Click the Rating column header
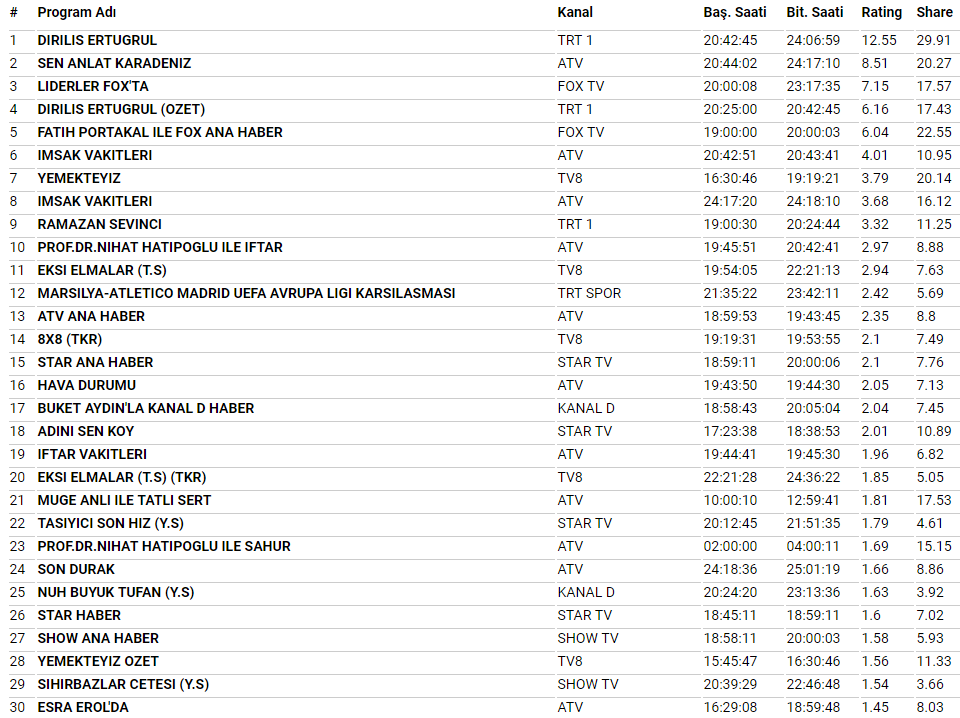Viewport: 960px width, 718px height. coord(881,12)
